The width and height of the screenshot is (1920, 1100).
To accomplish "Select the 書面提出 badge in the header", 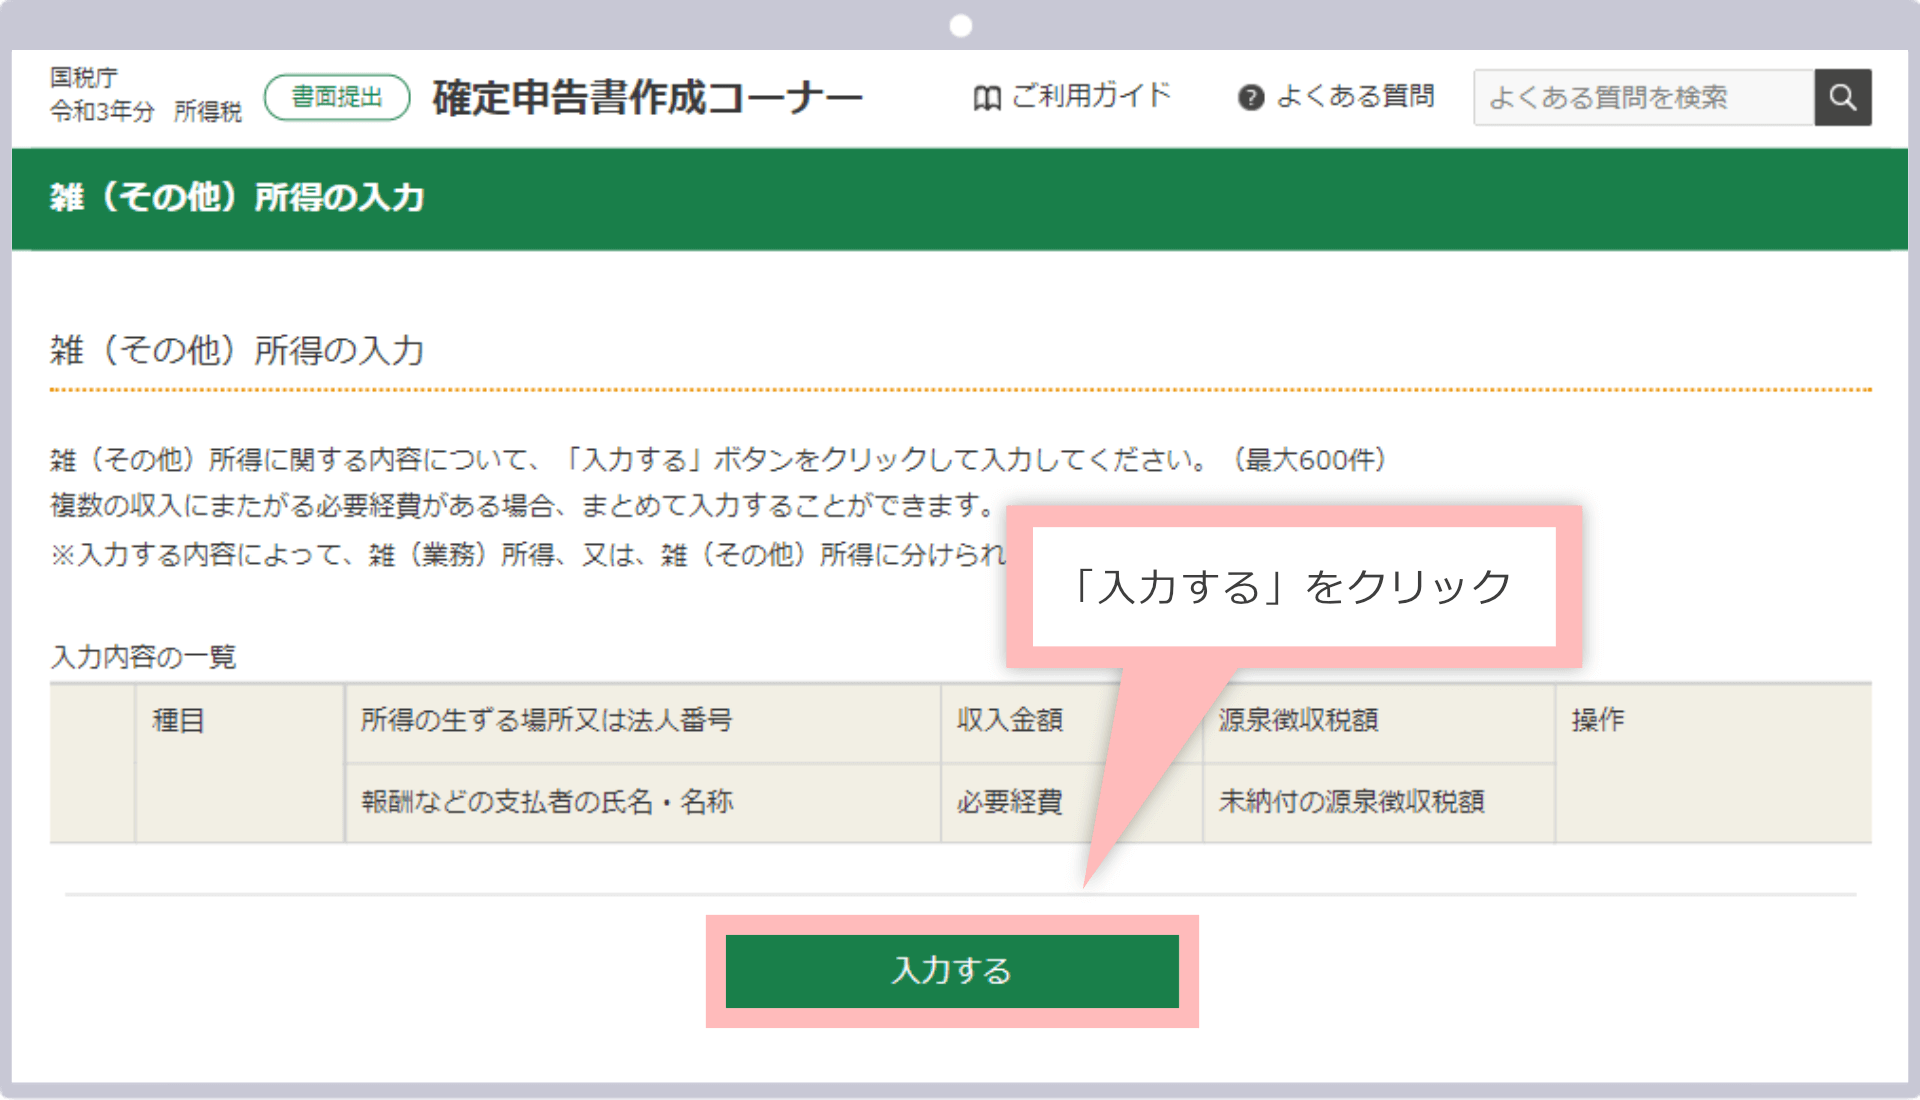I will click(336, 96).
